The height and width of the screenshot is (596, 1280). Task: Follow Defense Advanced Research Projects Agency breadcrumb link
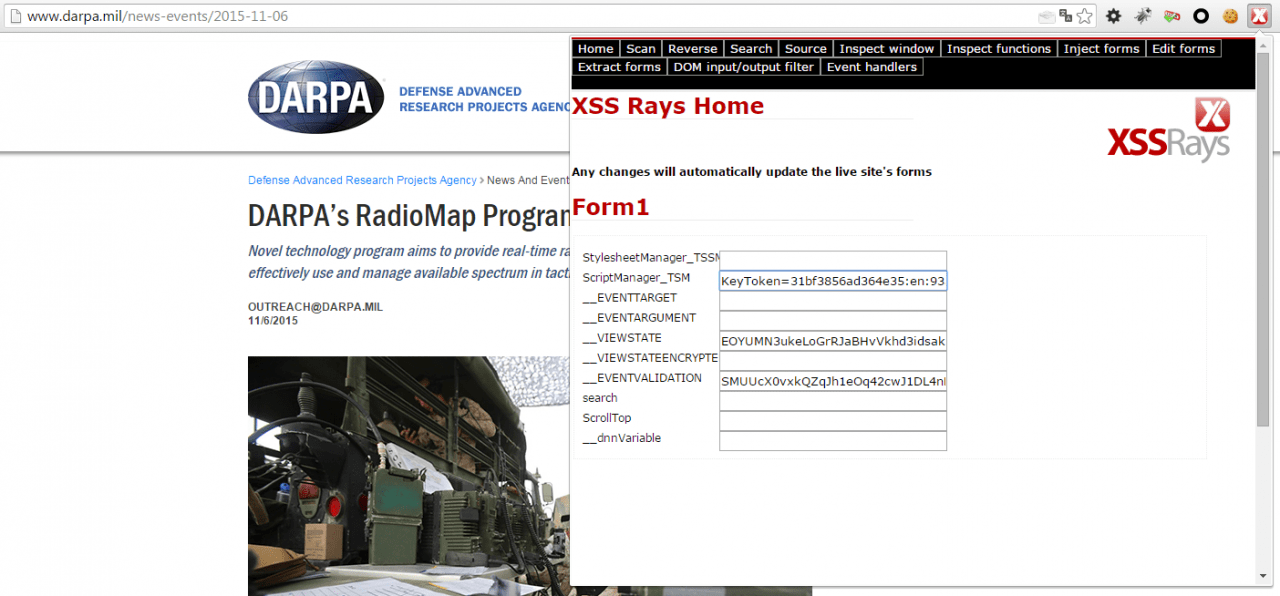click(362, 180)
